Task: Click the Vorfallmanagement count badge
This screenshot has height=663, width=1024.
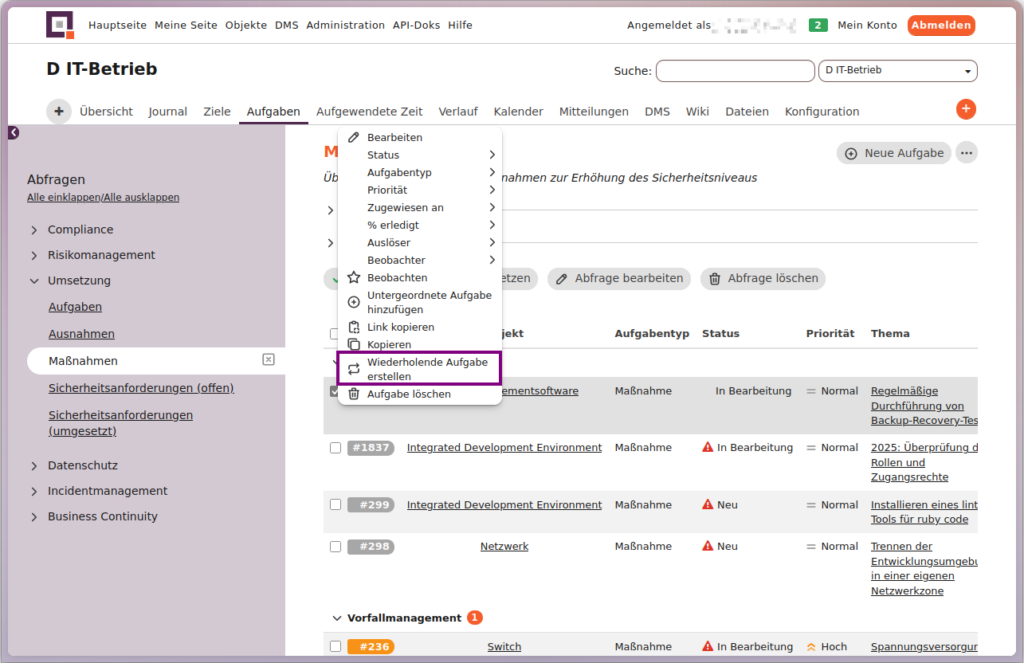Action: pyautogui.click(x=474, y=618)
